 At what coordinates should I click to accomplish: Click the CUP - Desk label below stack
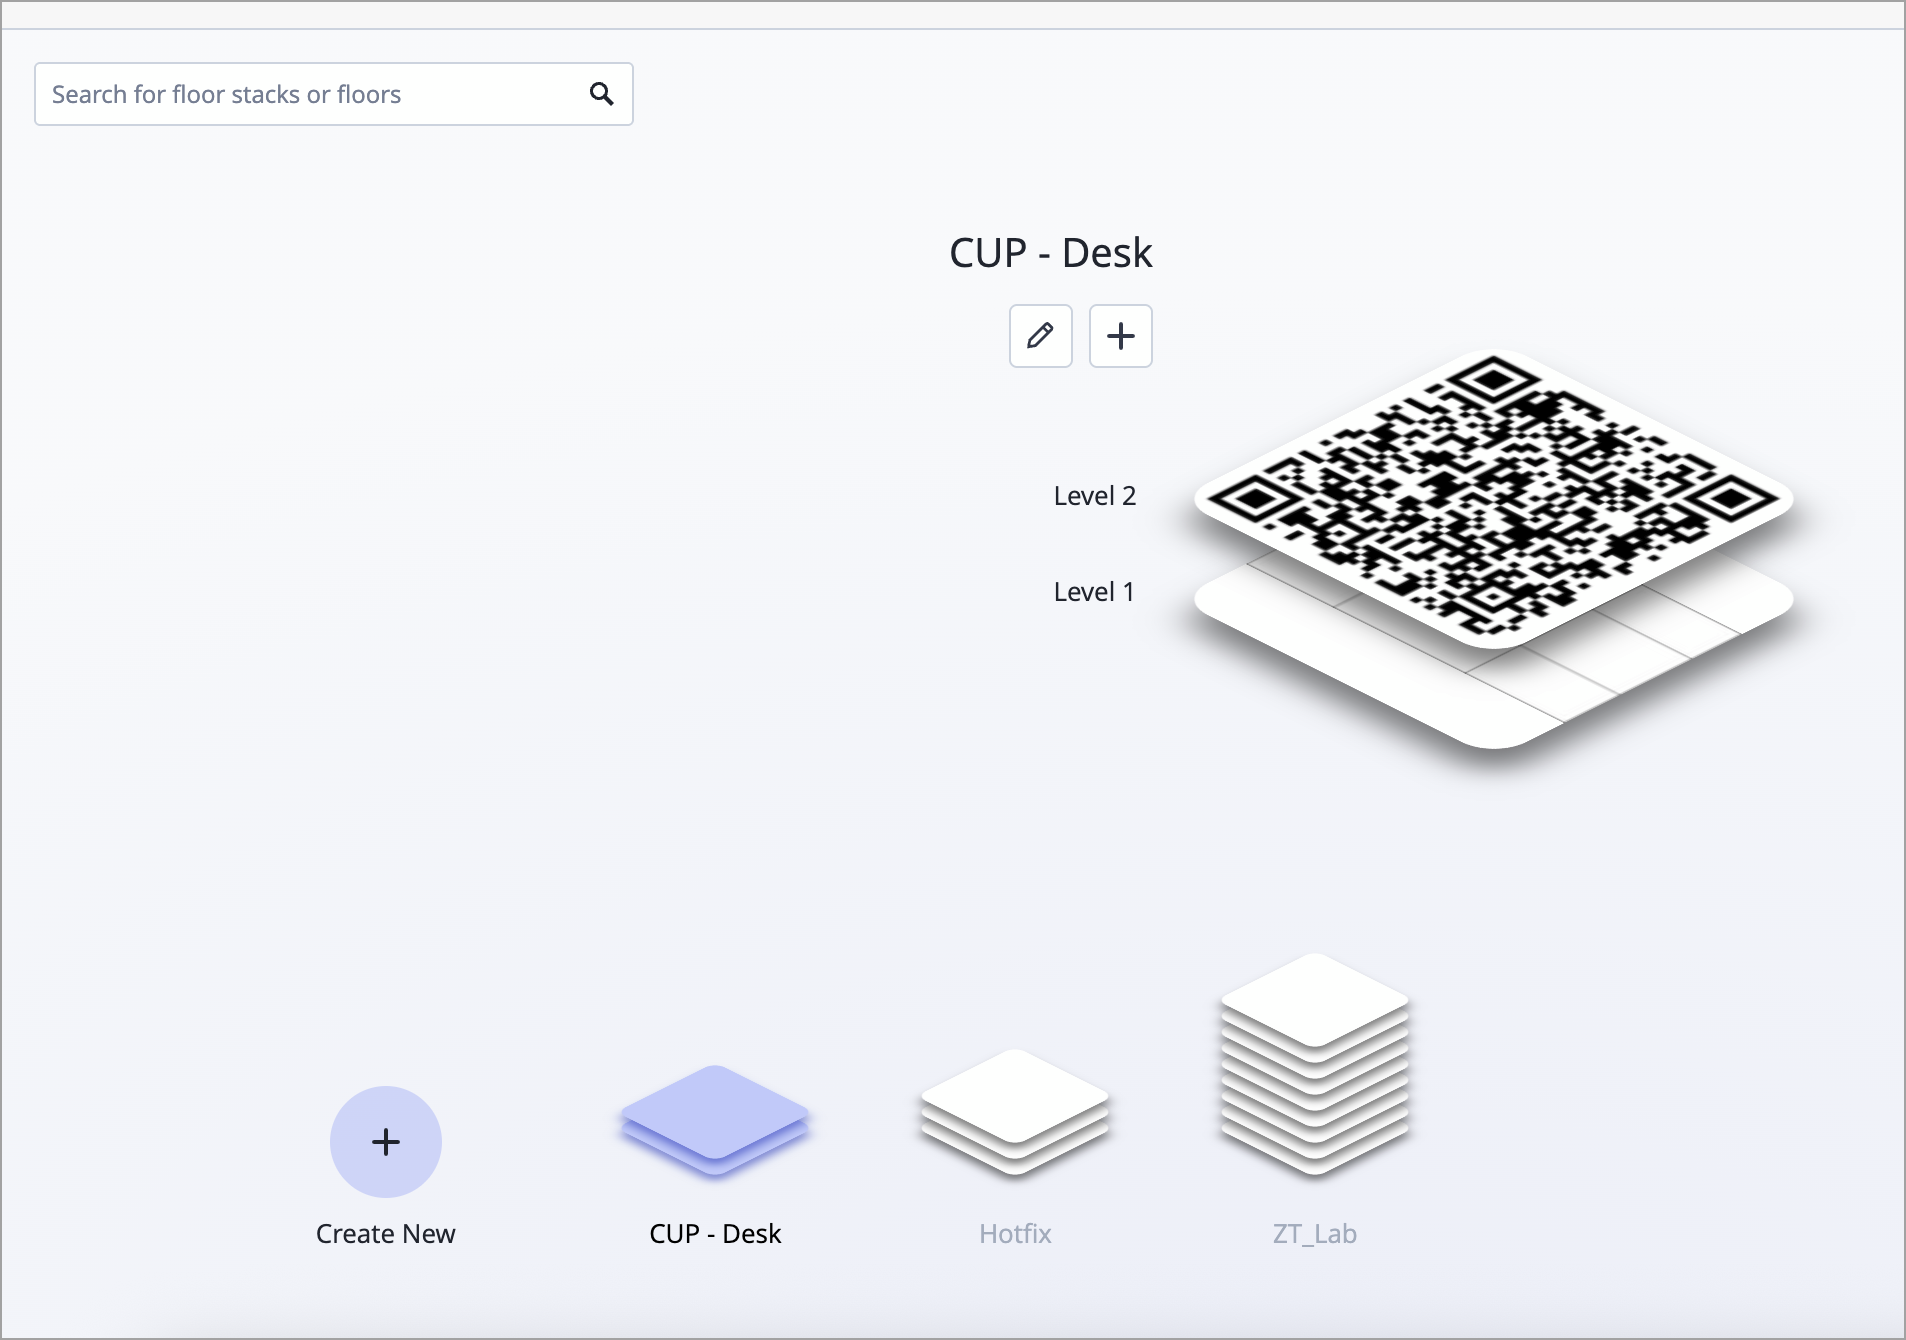pyautogui.click(x=715, y=1234)
